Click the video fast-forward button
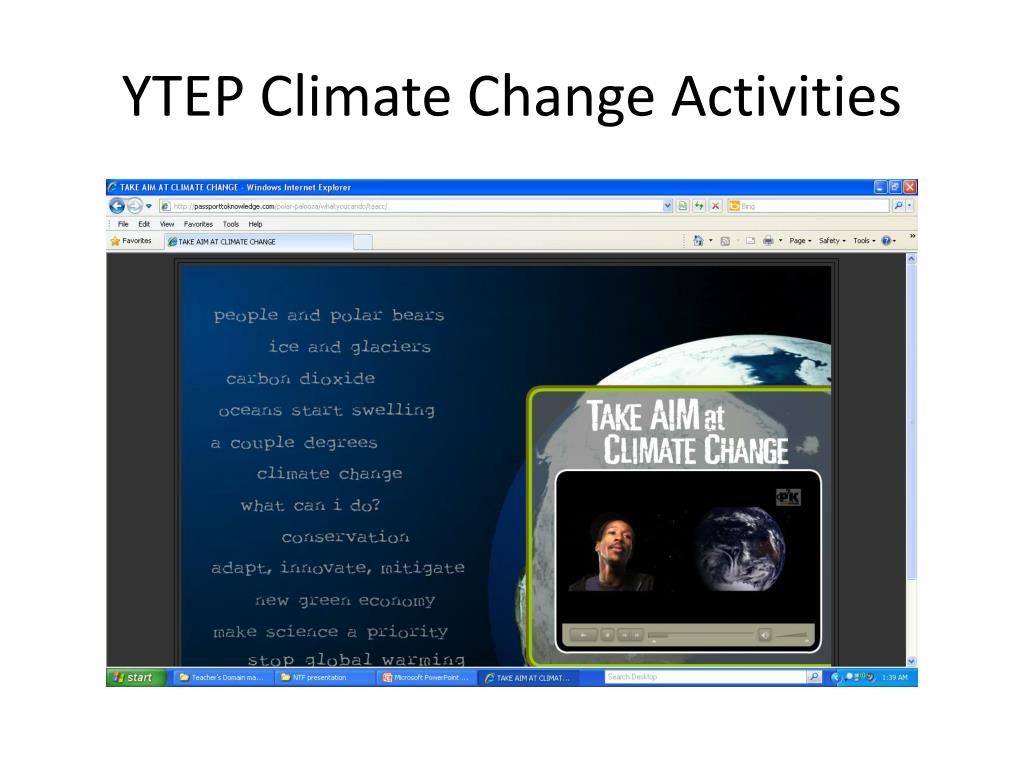Viewport: 1024px width, 768px height. coord(637,634)
